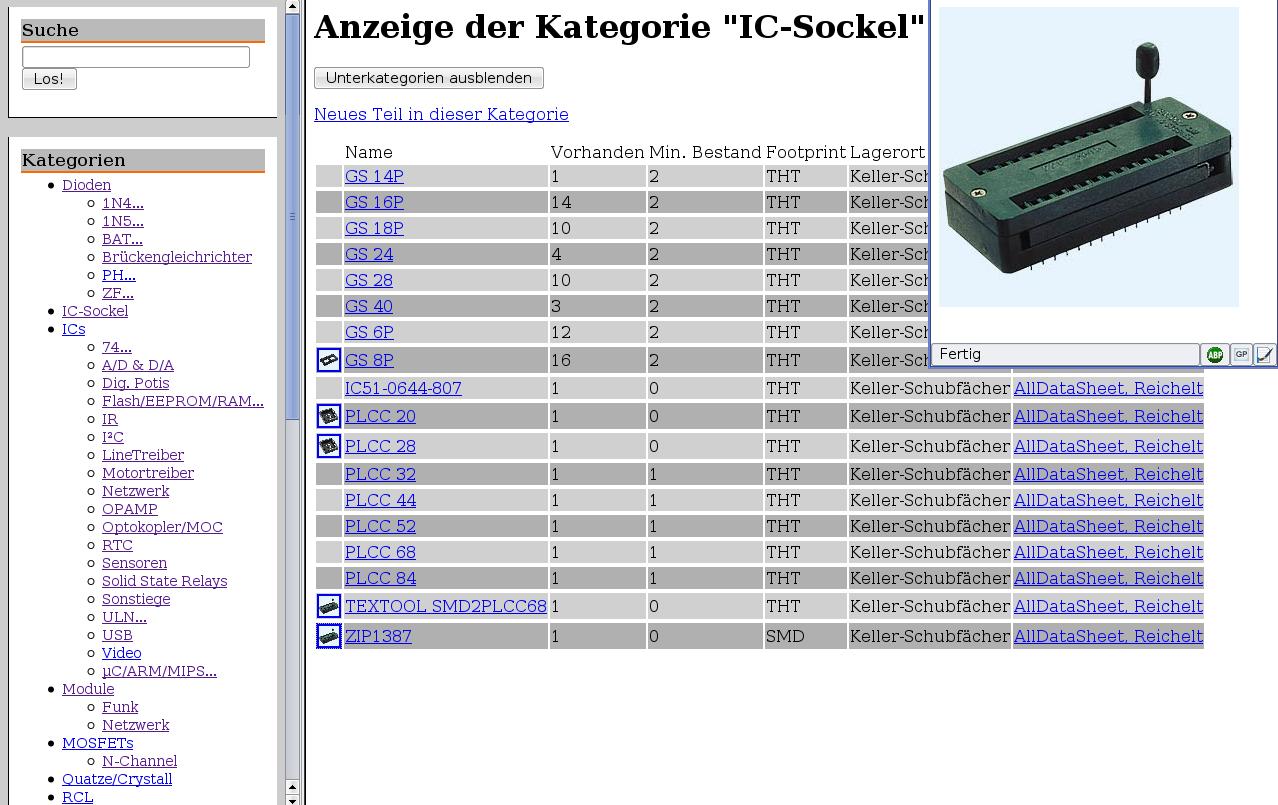Open the TEXTOOL SMD2PLCC68 thumbnail

(x=328, y=606)
